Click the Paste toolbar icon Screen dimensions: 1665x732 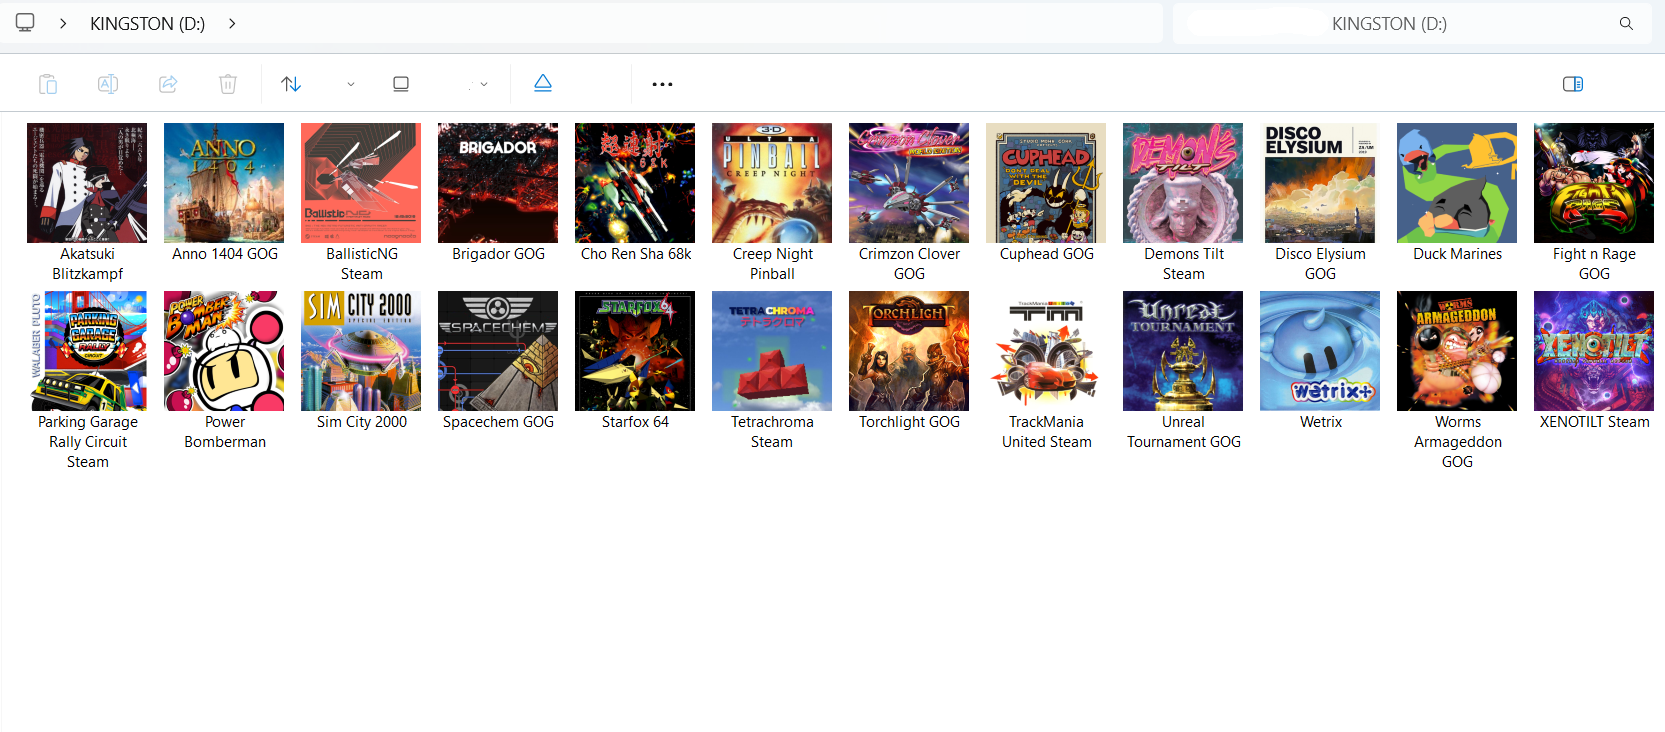(48, 84)
